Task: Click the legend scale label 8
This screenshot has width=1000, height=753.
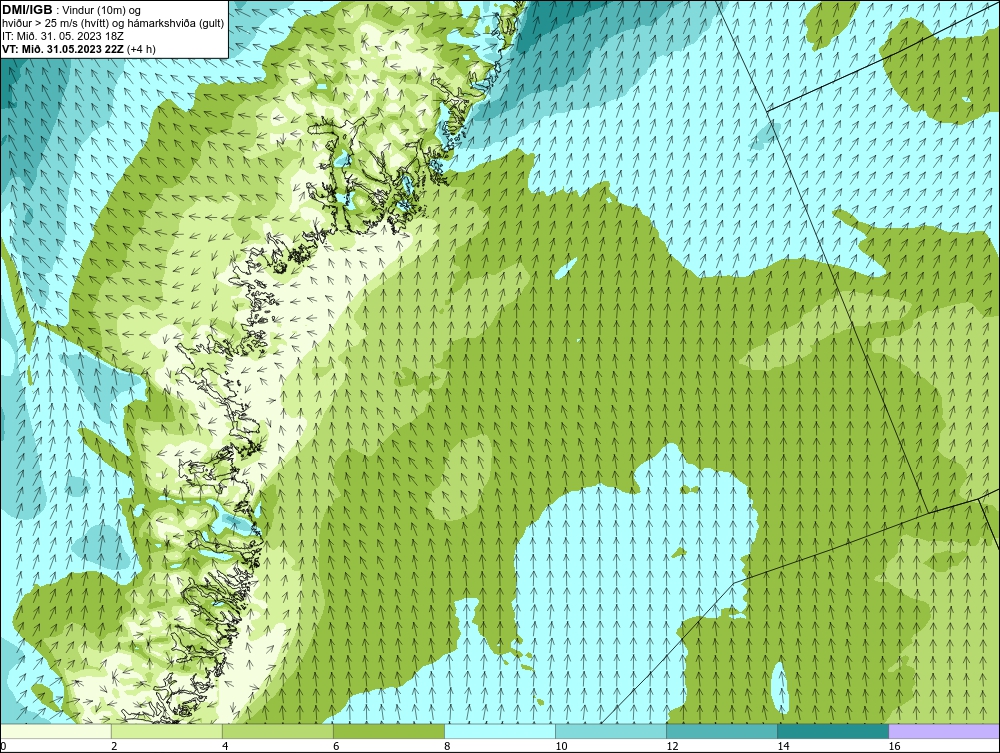Action: tap(446, 746)
